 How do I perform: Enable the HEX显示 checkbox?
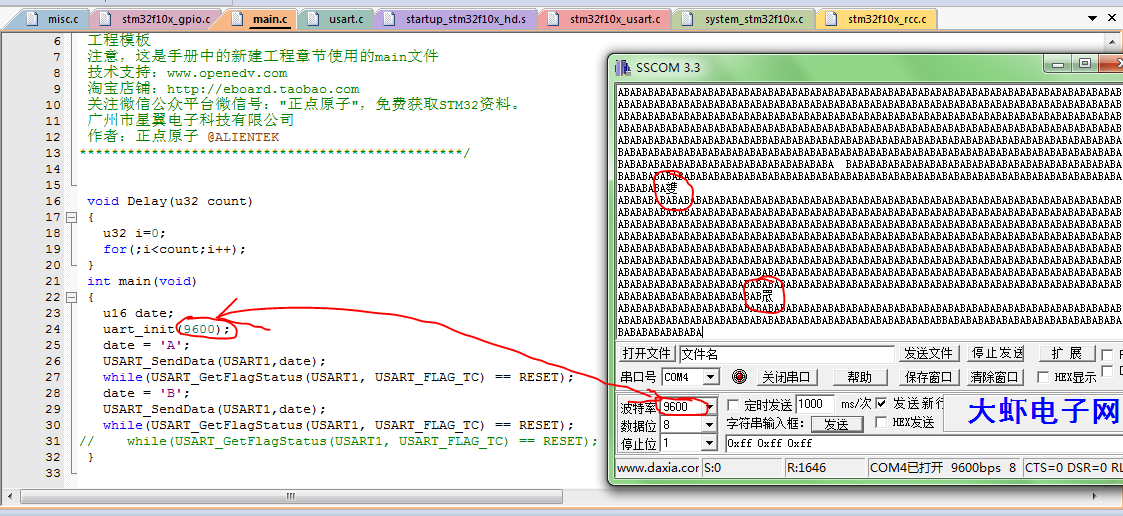(x=1044, y=377)
